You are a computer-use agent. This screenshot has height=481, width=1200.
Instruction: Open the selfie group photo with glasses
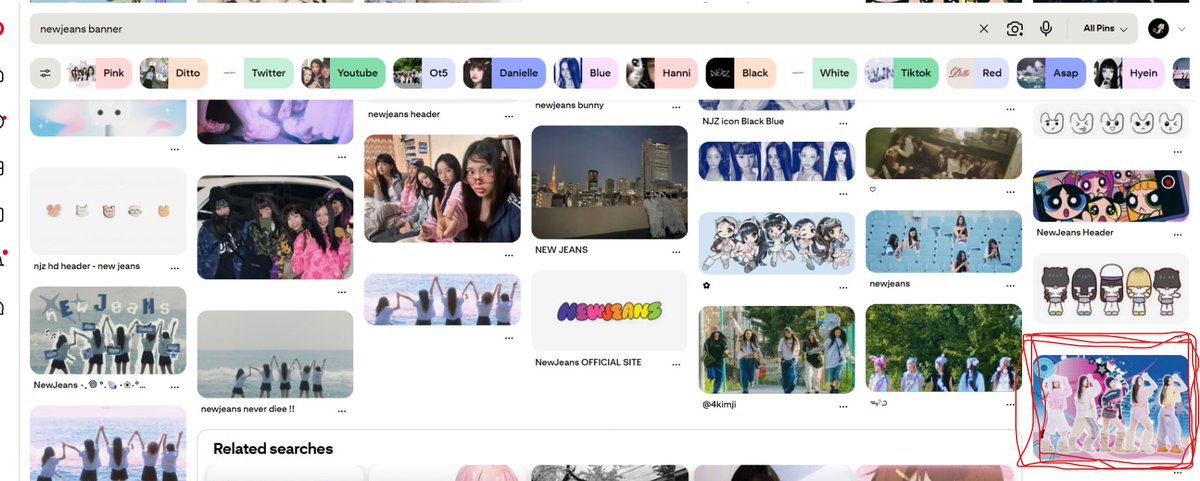pos(443,188)
